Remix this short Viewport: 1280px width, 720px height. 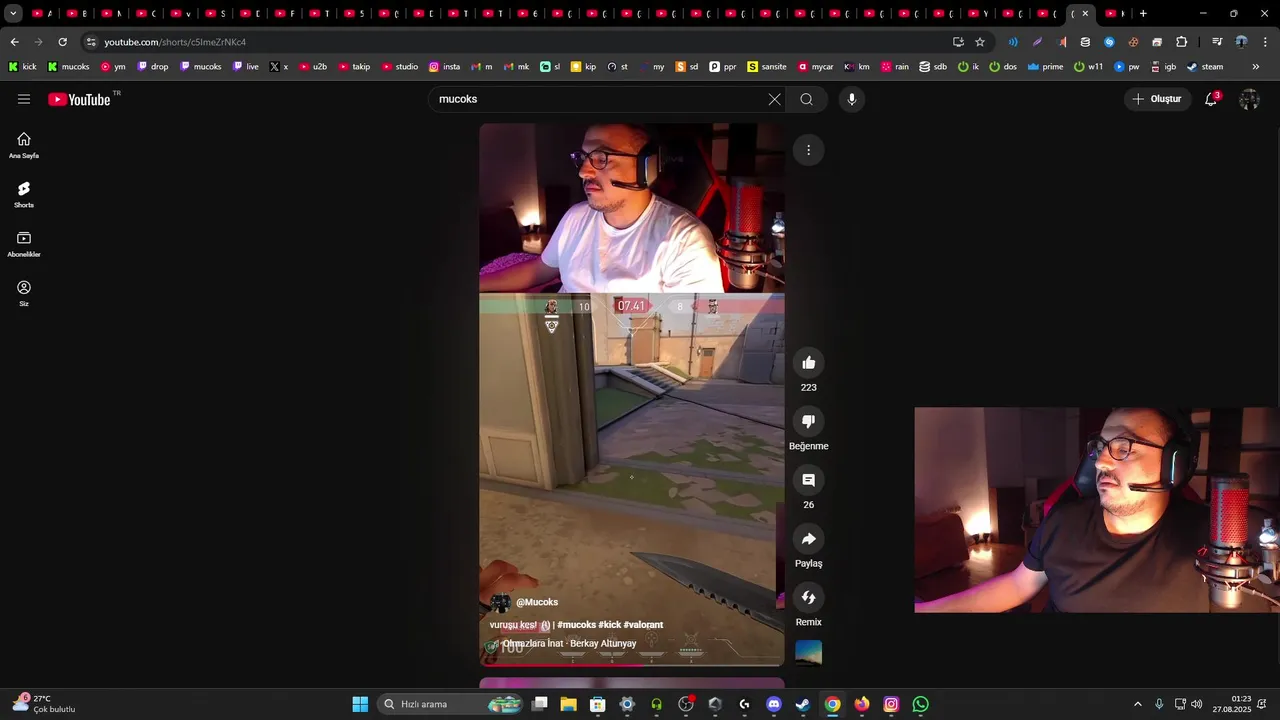click(809, 597)
